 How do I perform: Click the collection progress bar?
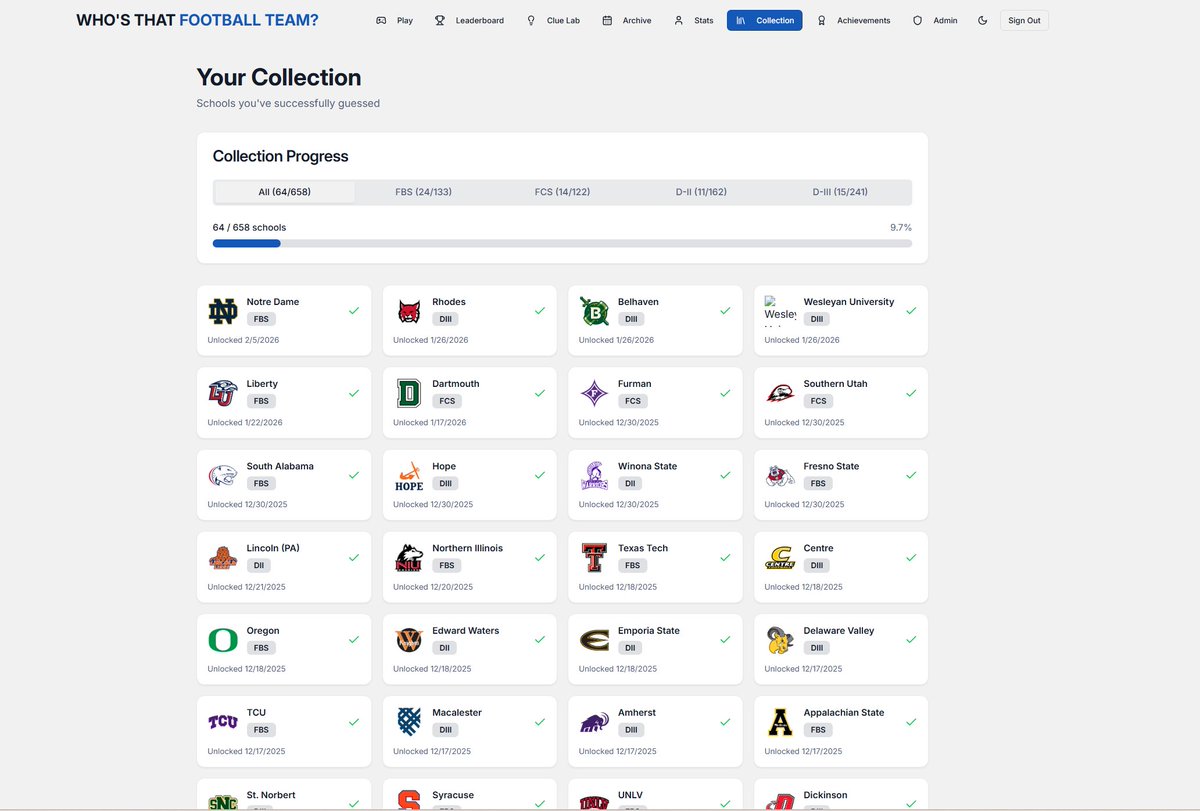click(562, 243)
